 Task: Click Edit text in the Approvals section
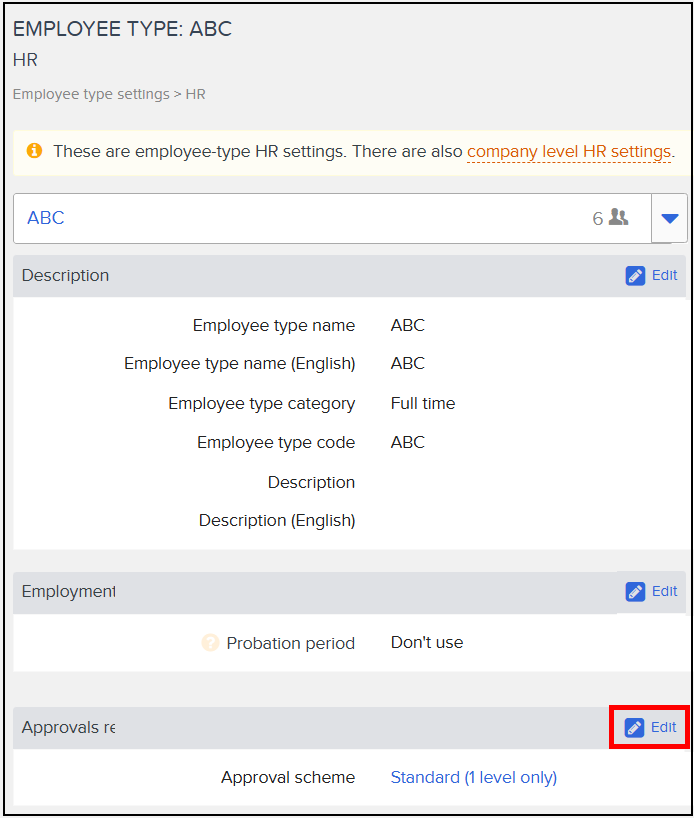pyautogui.click(x=663, y=727)
